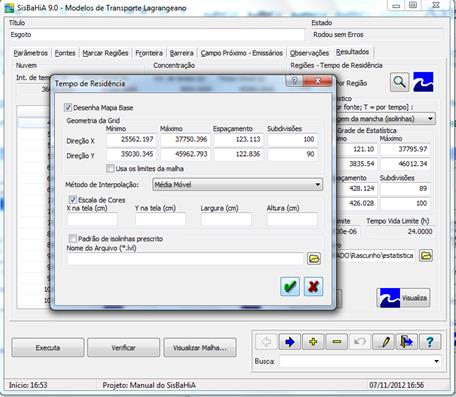Exit via door arrow icon
Screen dimensions: 456x397
click(406, 342)
